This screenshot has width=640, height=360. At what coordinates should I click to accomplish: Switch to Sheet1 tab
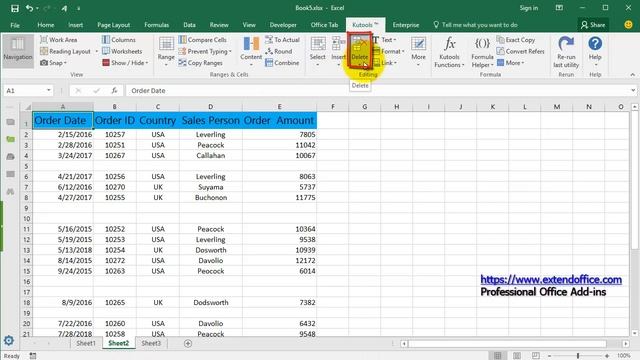tap(86, 343)
